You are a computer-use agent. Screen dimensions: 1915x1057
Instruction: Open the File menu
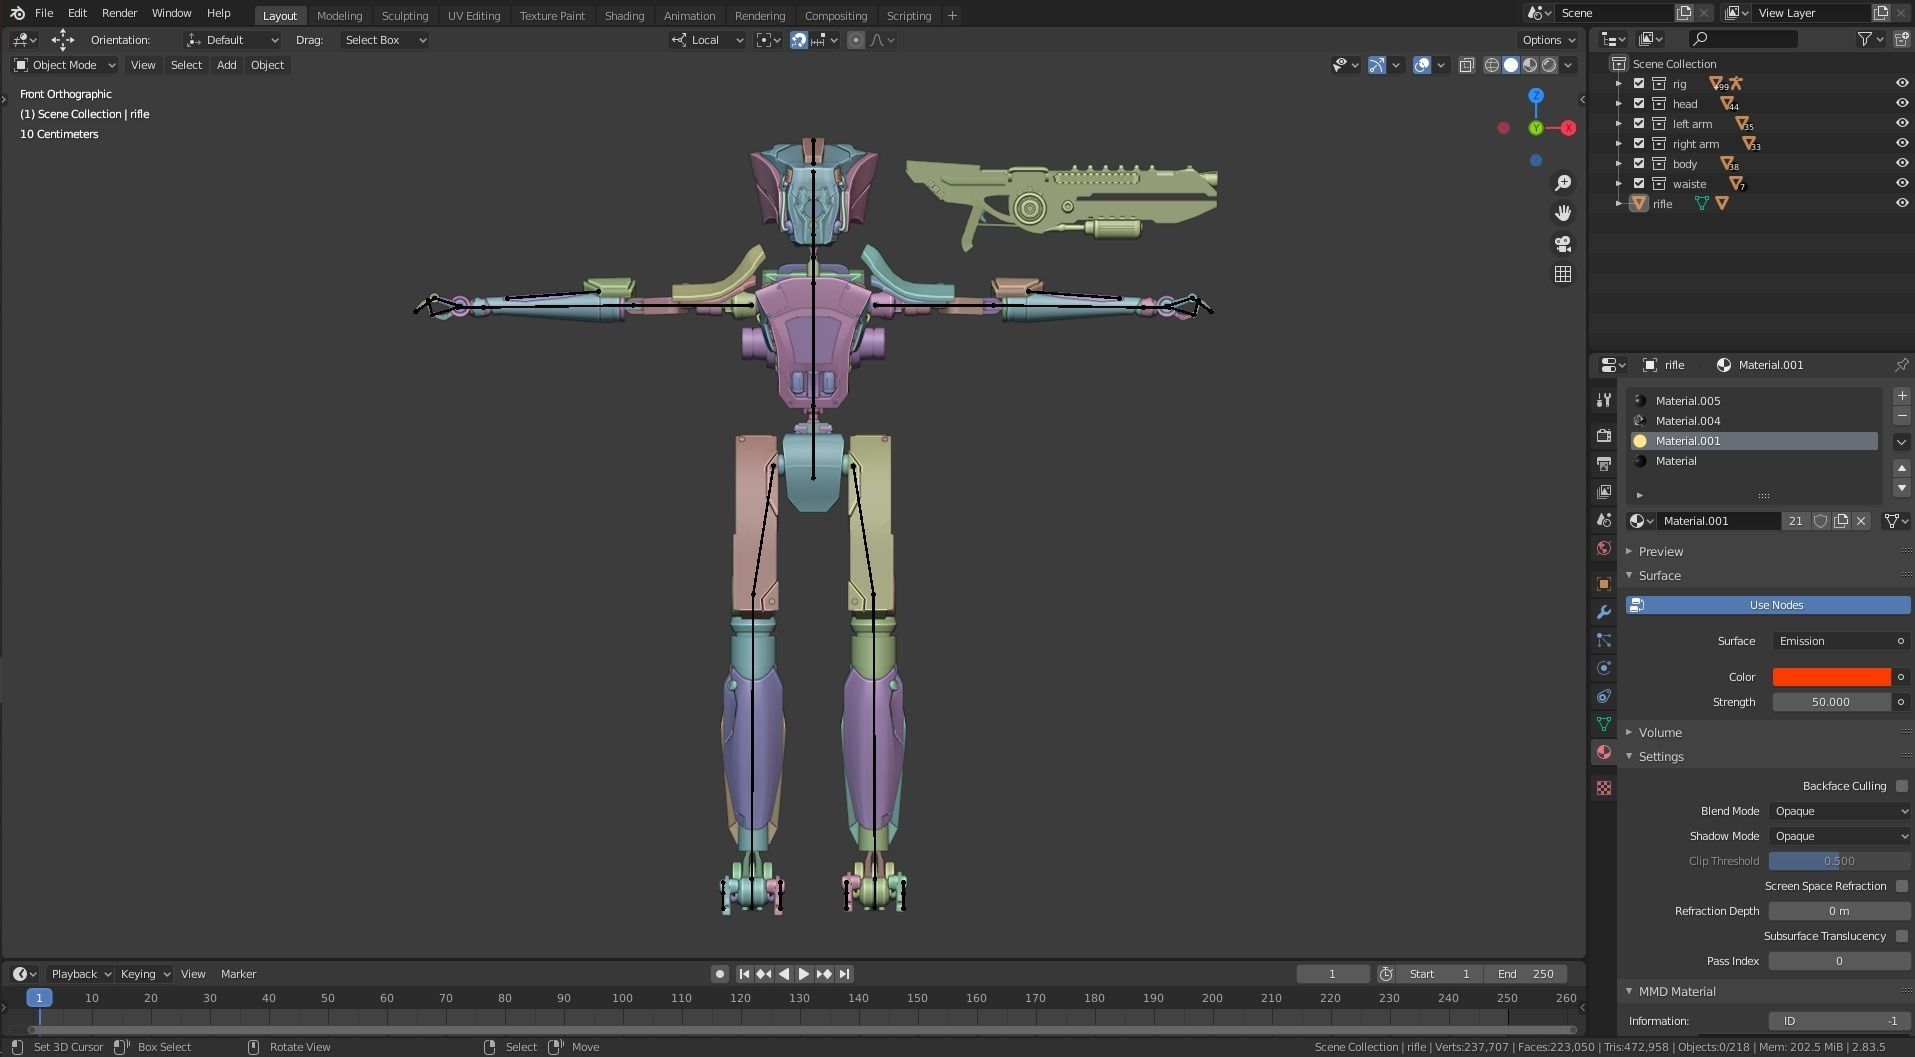pos(44,14)
